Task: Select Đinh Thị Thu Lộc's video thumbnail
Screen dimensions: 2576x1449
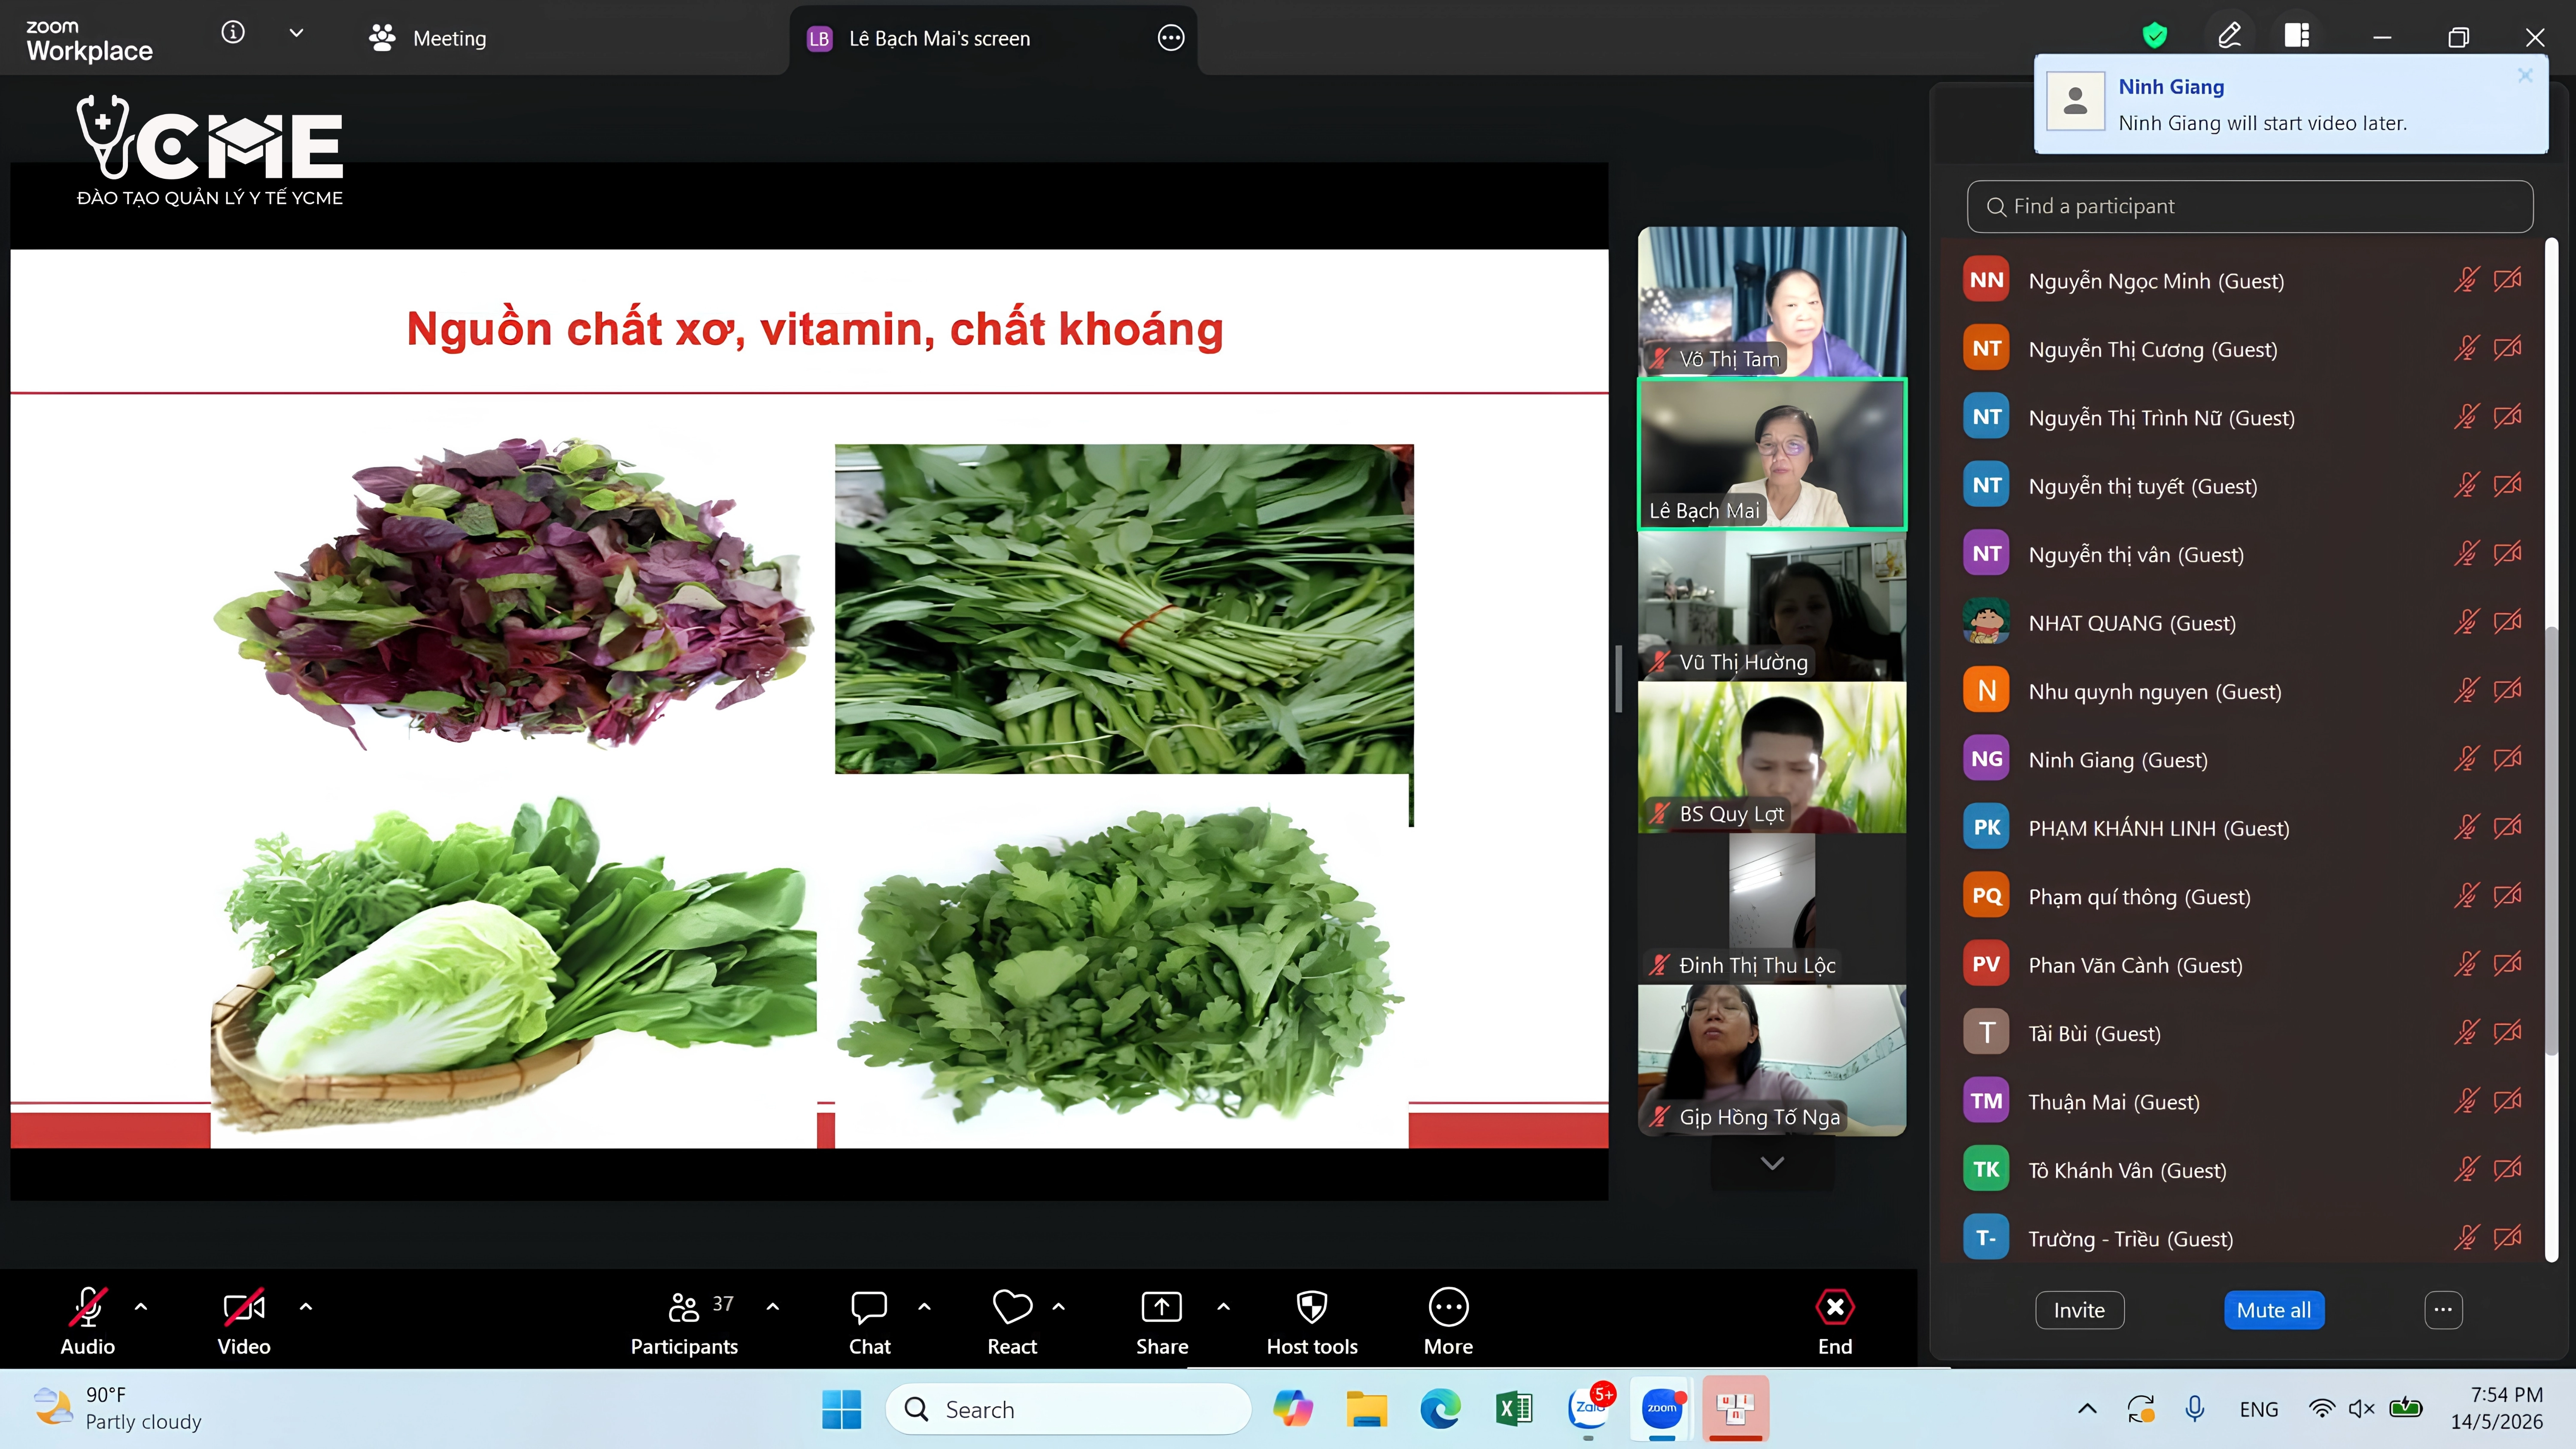Action: (x=1772, y=909)
